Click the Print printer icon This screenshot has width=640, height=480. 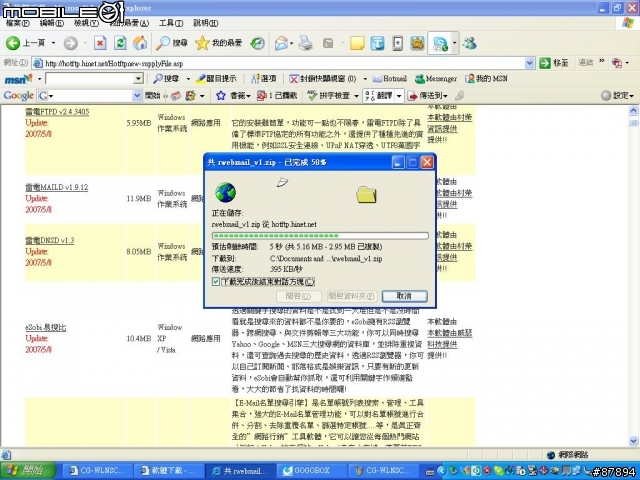tap(306, 43)
